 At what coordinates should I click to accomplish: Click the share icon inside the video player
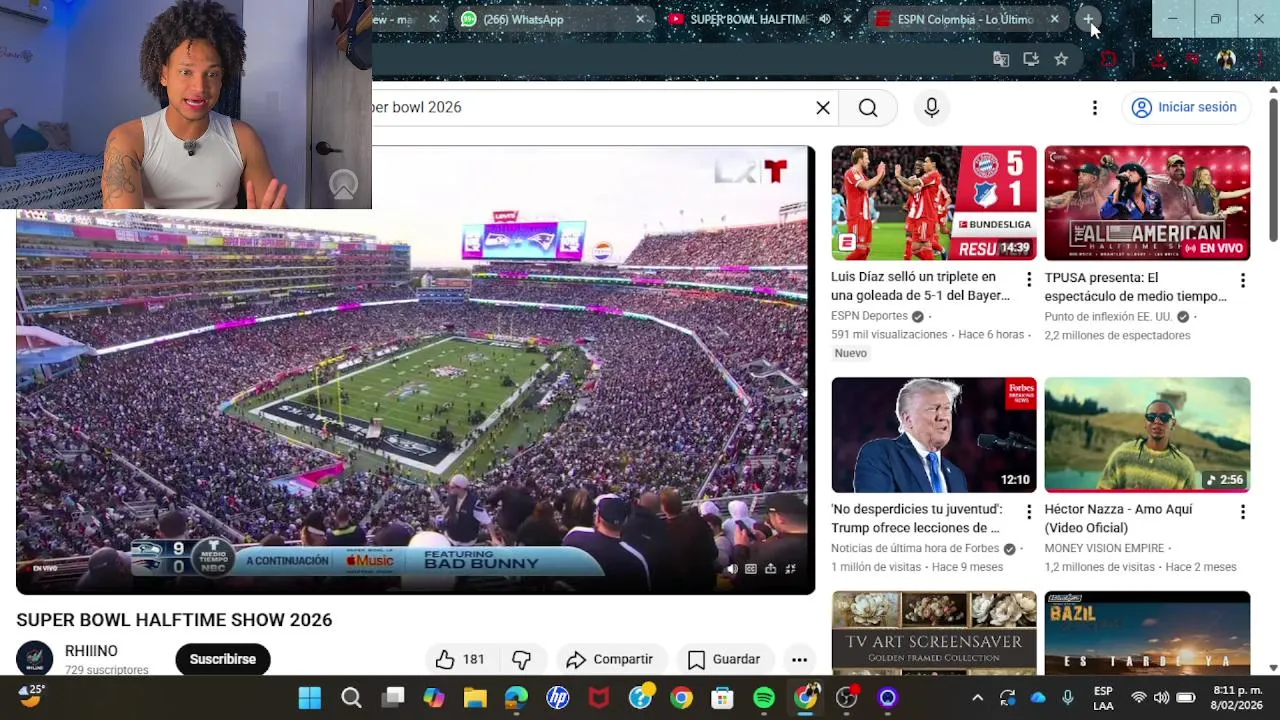tap(771, 569)
